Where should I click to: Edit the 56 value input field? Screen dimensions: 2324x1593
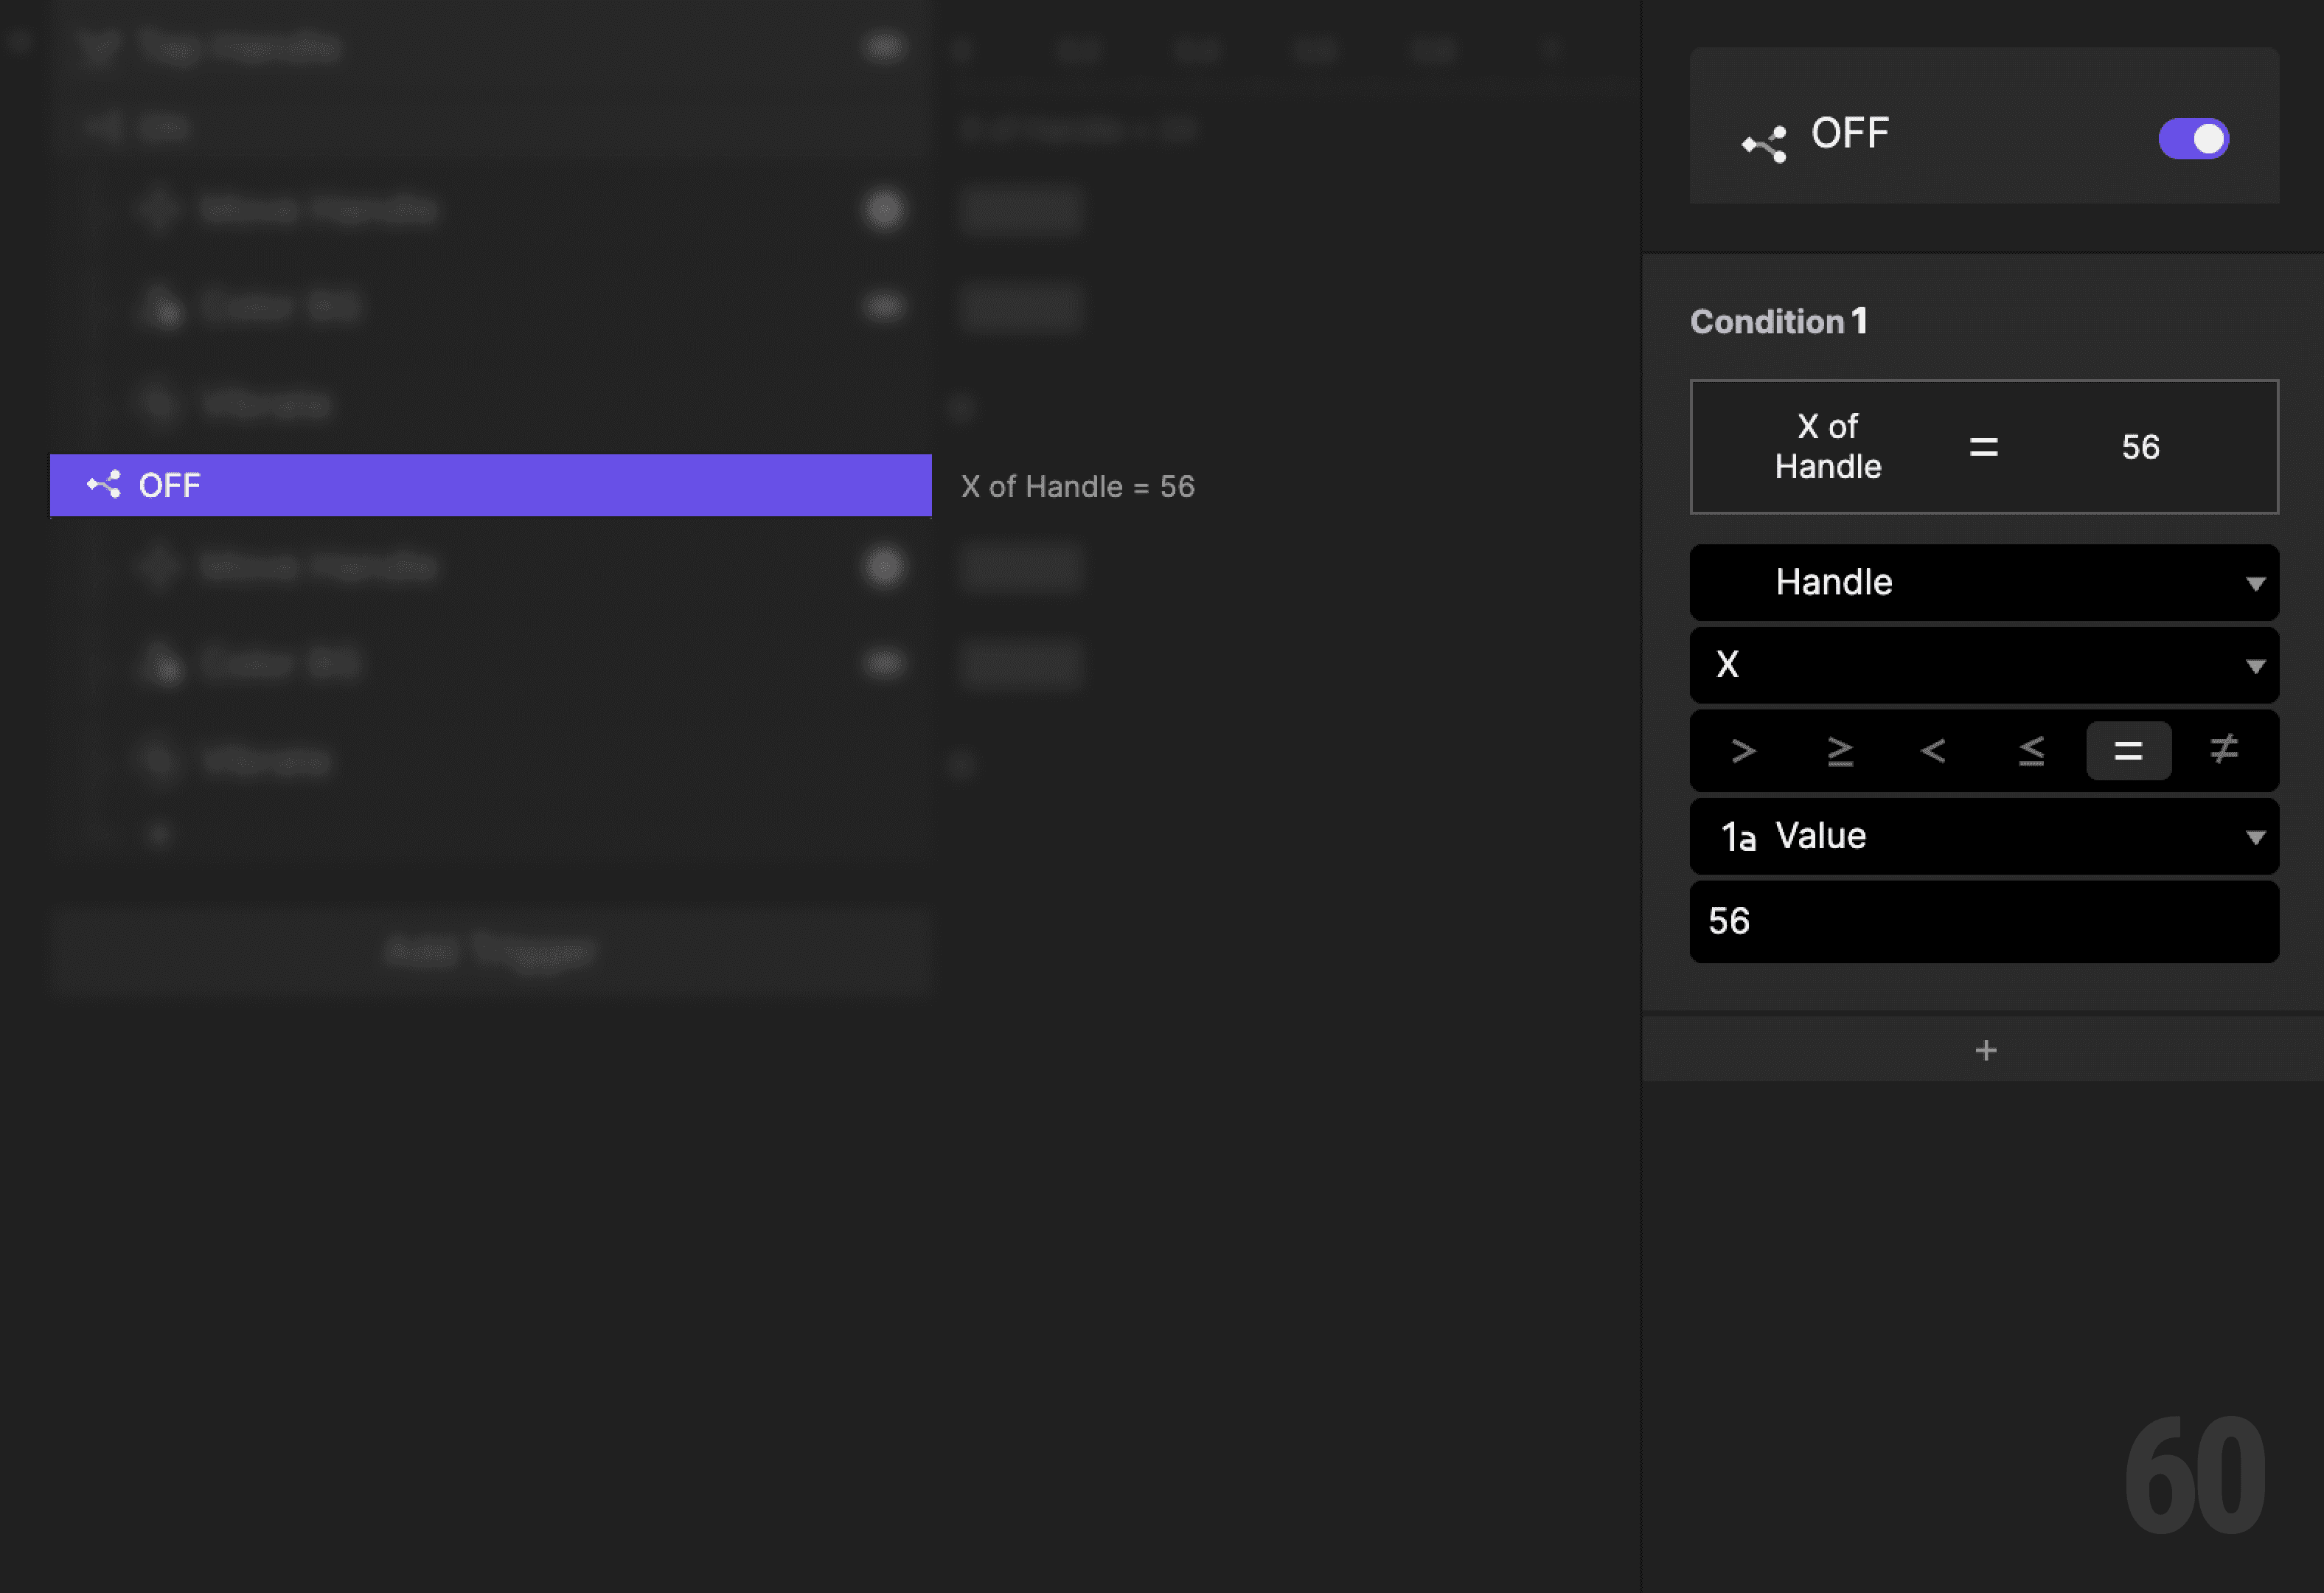(x=1985, y=922)
